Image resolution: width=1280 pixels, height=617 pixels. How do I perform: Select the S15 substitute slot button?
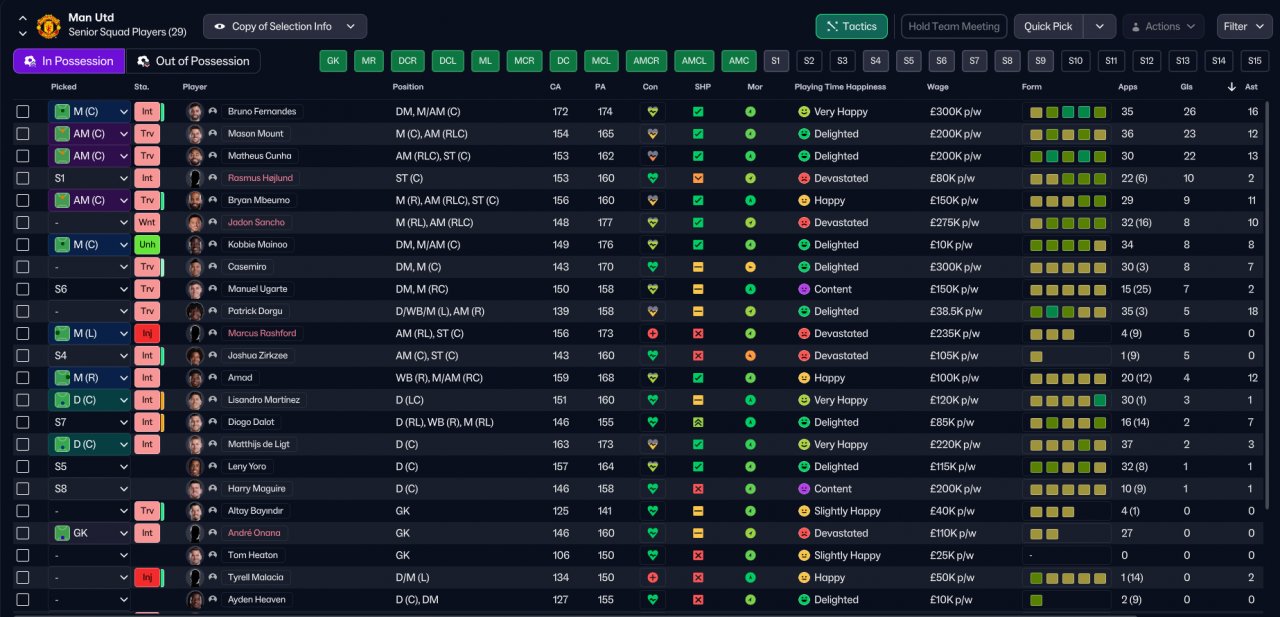pyautogui.click(x=1254, y=61)
